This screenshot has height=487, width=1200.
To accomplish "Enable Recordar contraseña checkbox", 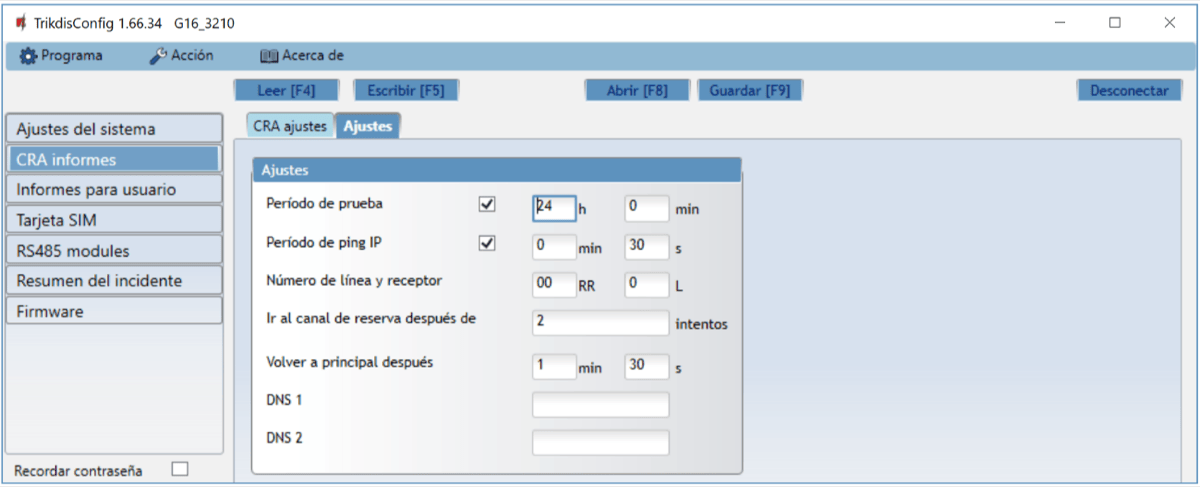I will (x=180, y=468).
